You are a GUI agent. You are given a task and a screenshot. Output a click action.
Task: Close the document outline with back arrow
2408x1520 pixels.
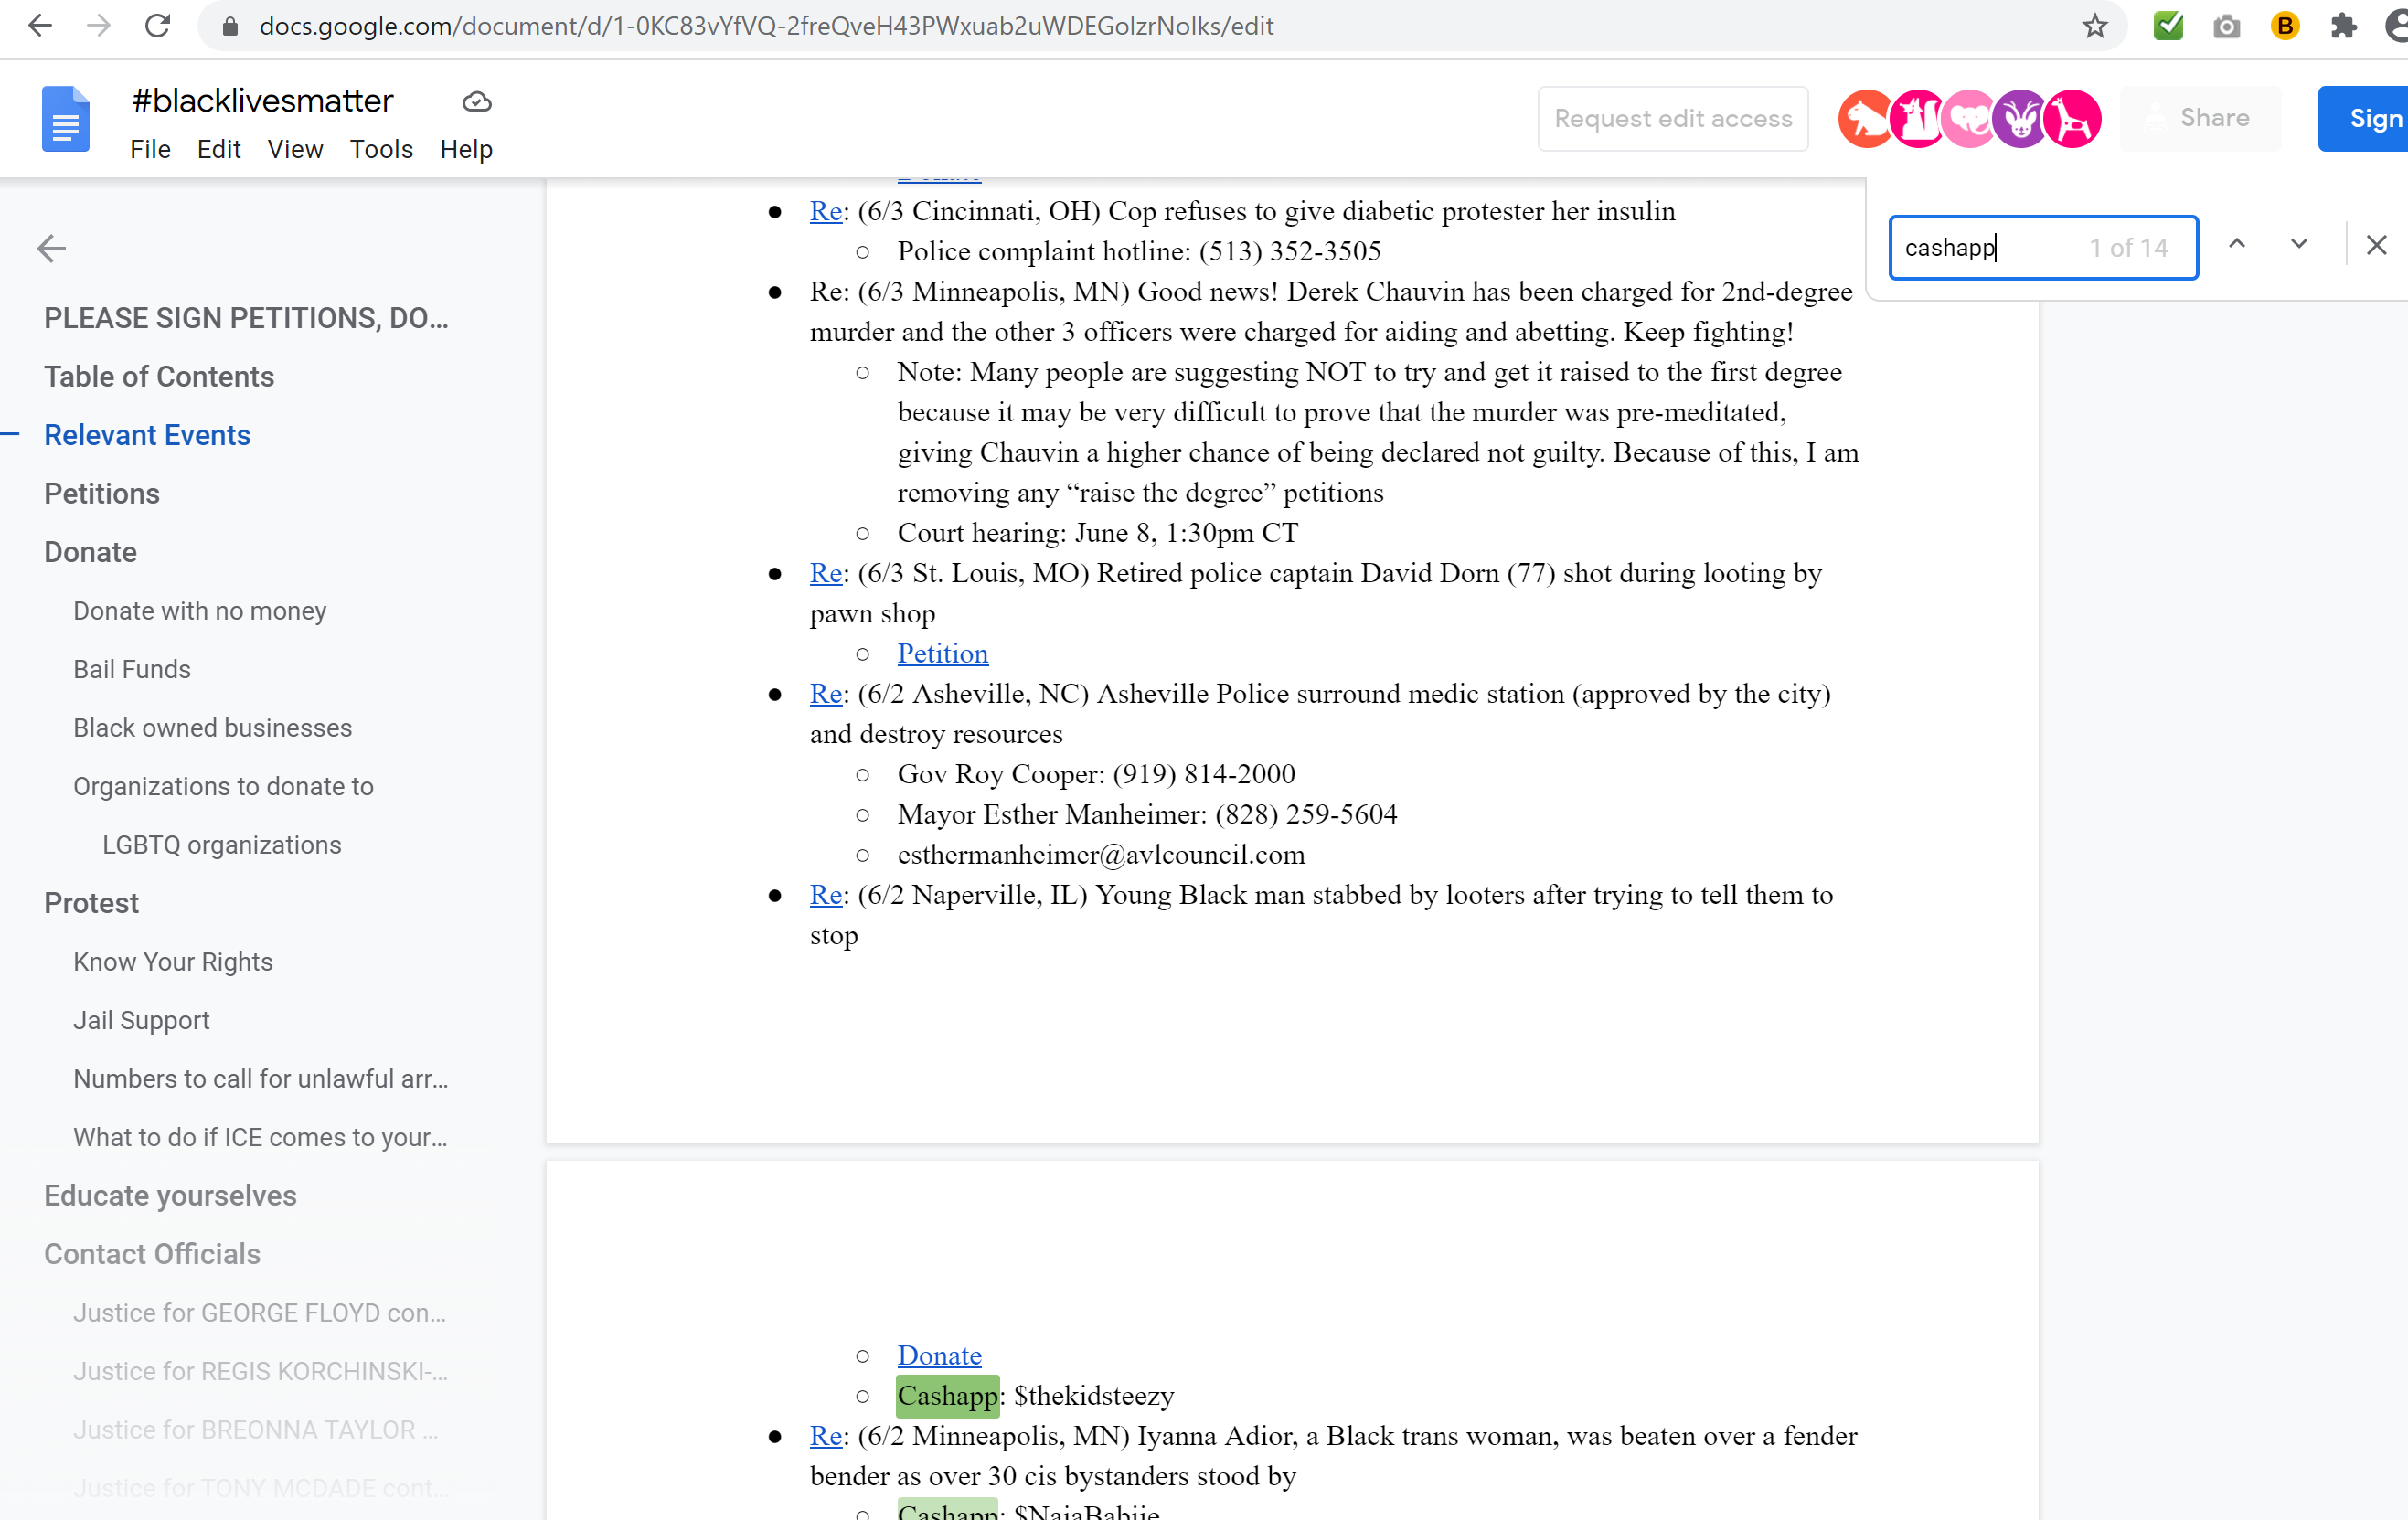click(x=51, y=248)
